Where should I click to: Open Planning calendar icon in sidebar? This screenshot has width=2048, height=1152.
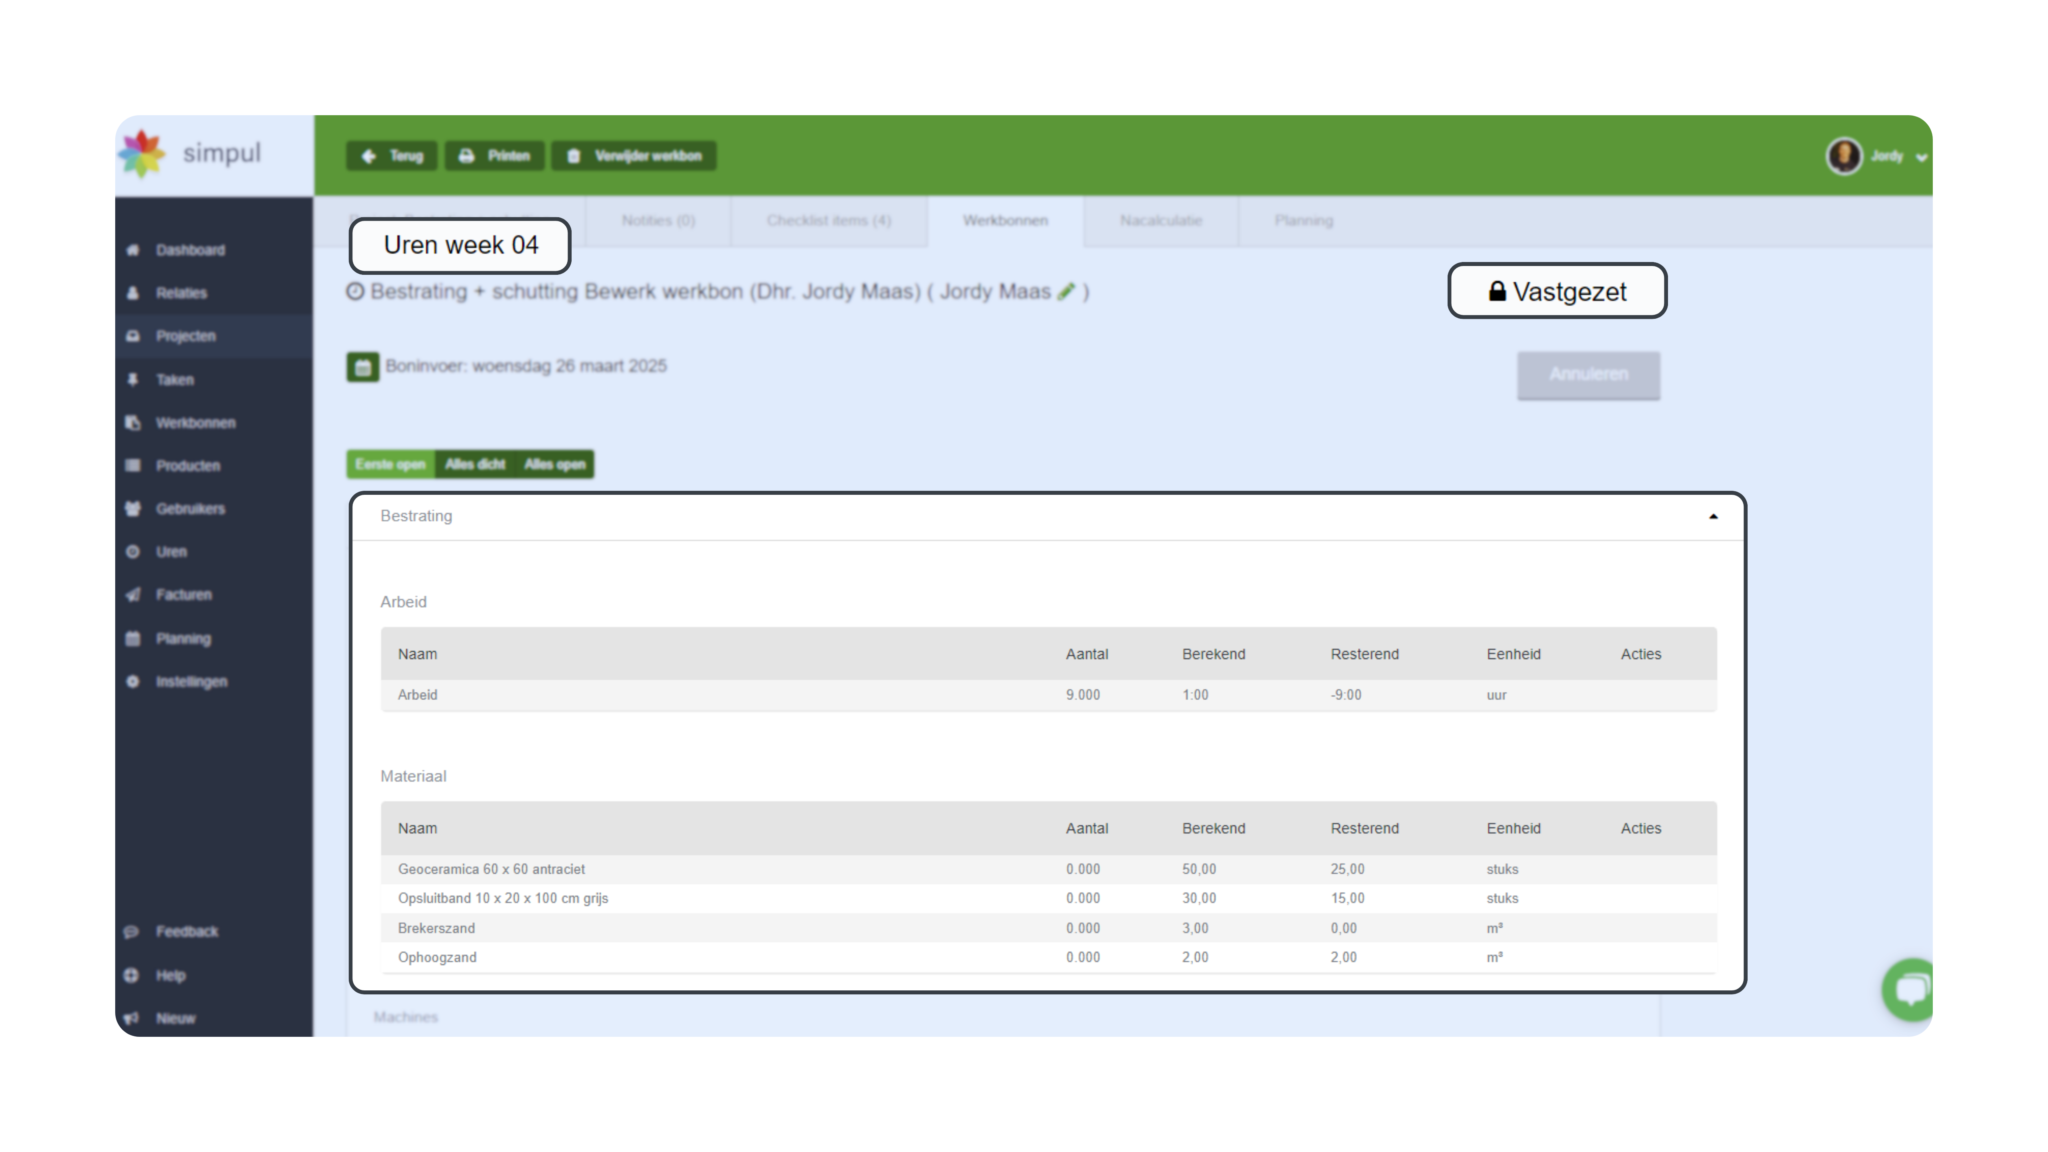click(133, 639)
